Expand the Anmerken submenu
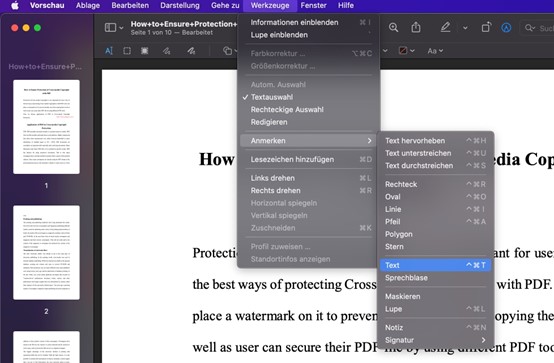Screen dimensions: 554x363 (x=308, y=141)
